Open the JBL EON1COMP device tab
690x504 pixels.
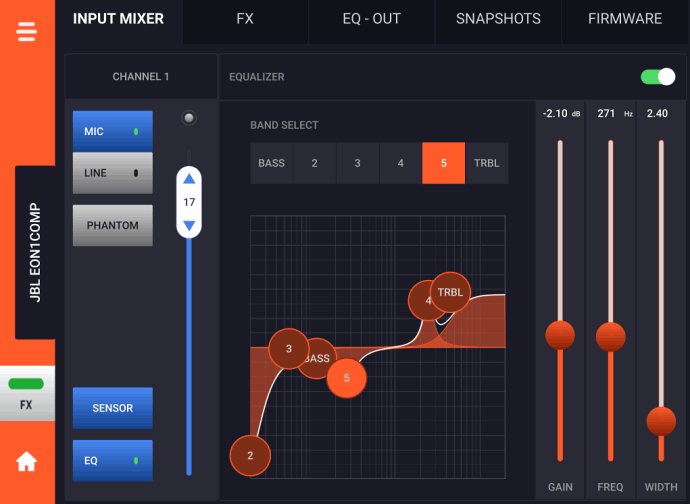(35, 252)
